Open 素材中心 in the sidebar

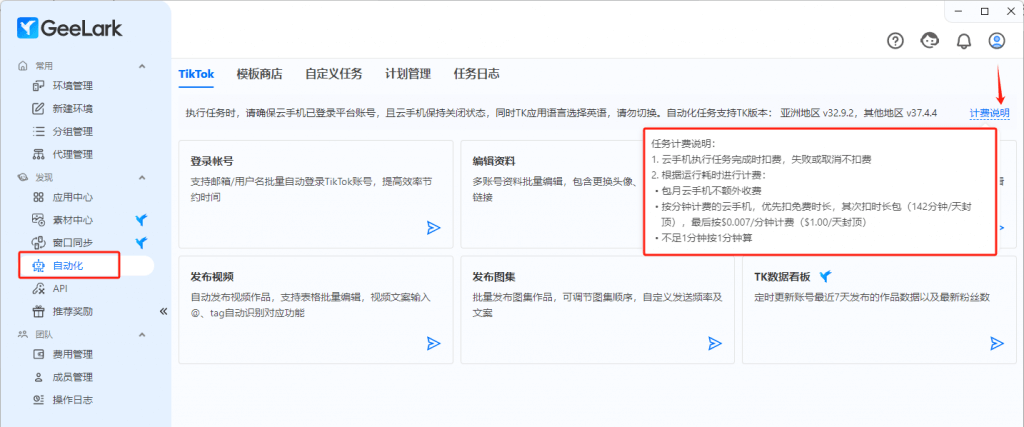pyautogui.click(x=72, y=219)
